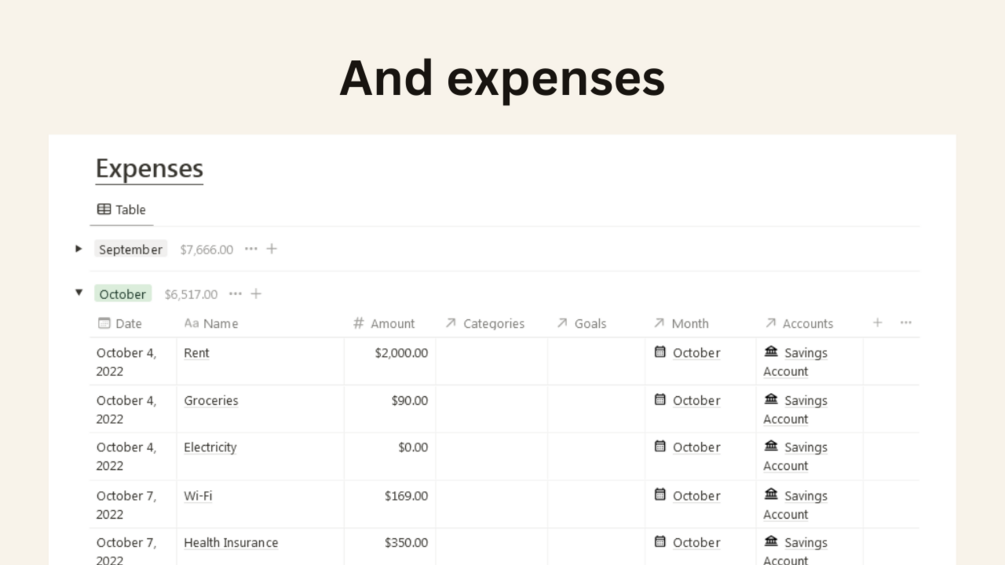Click the Amount column header

coord(392,324)
